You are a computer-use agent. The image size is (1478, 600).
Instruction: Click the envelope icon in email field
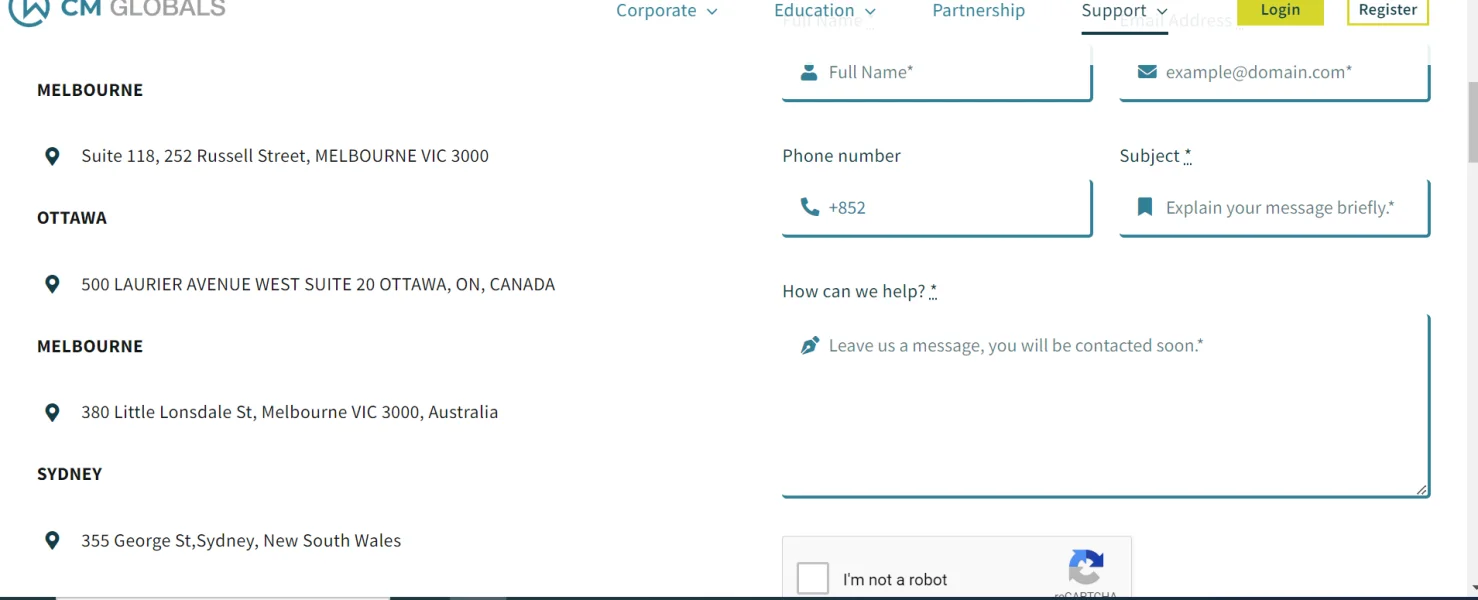pos(1147,72)
